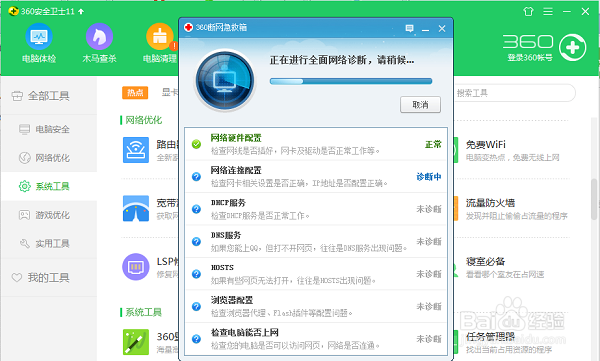This screenshot has height=361, width=600.
Task: Click the 网络硬件配置 diagnosis row title
Action: click(x=236, y=138)
